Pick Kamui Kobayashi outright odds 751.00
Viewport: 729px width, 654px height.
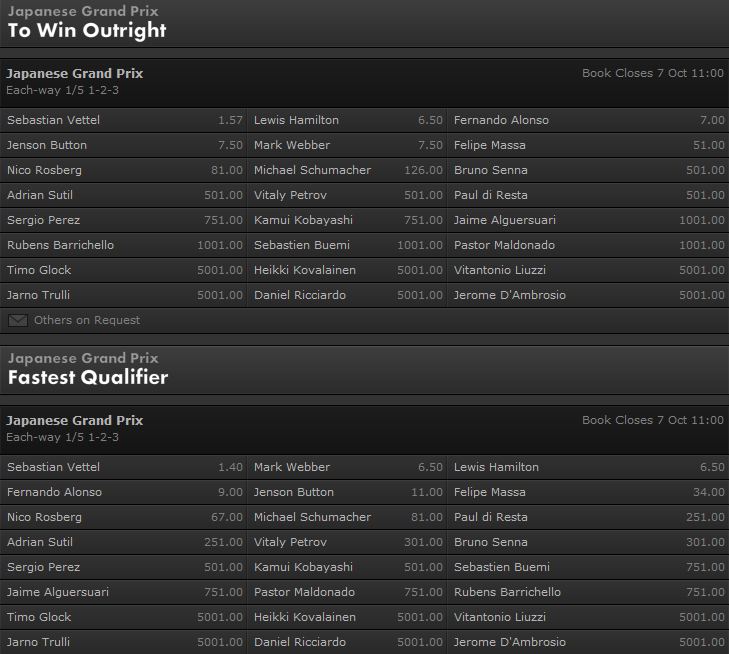coord(347,220)
